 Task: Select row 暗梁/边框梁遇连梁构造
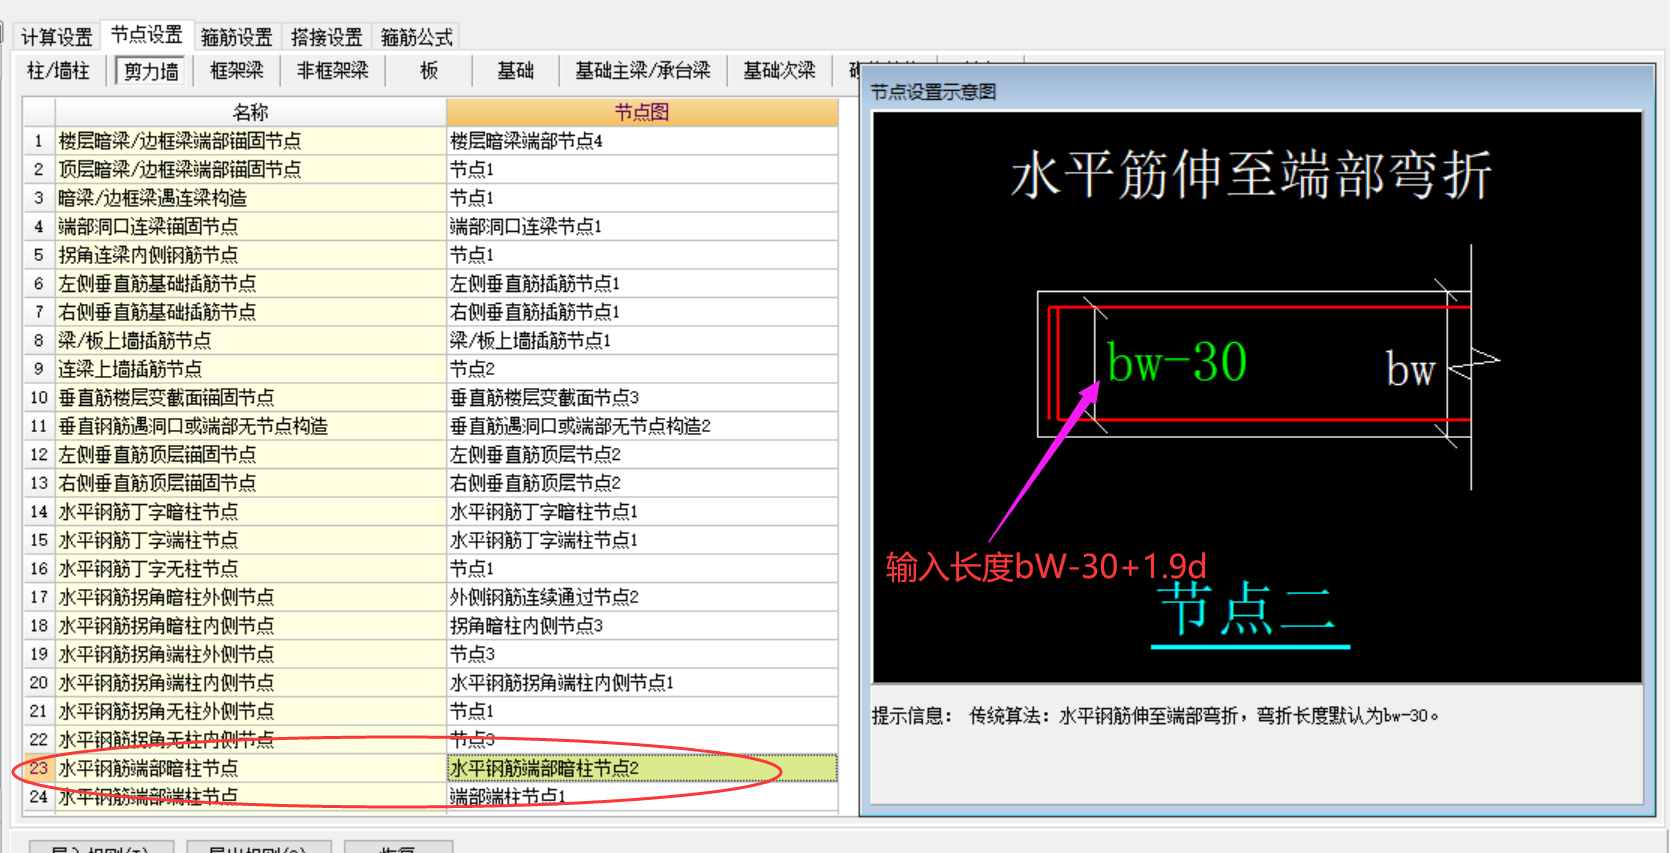pos(250,198)
